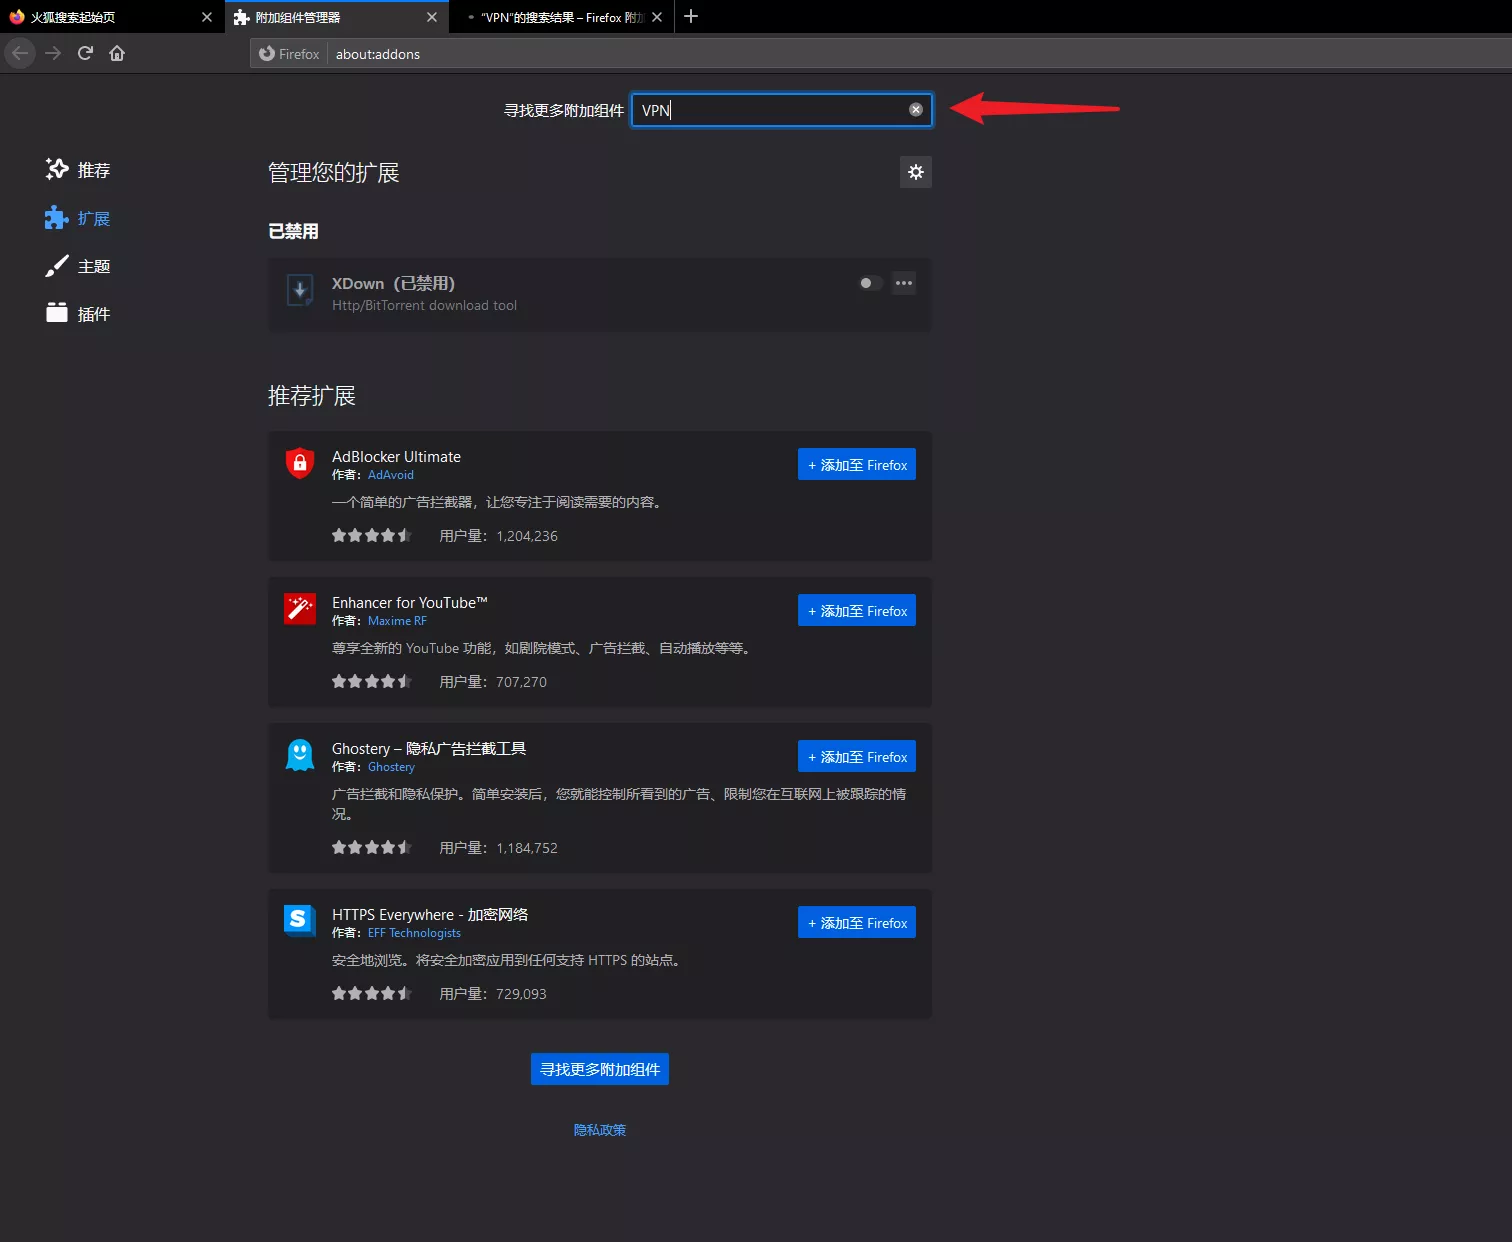
Task: Add Enhancer for YouTube to Firefox
Action: [x=857, y=610]
